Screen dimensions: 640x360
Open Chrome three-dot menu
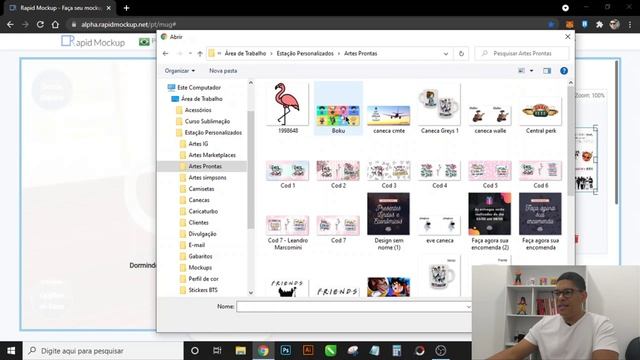click(630, 24)
